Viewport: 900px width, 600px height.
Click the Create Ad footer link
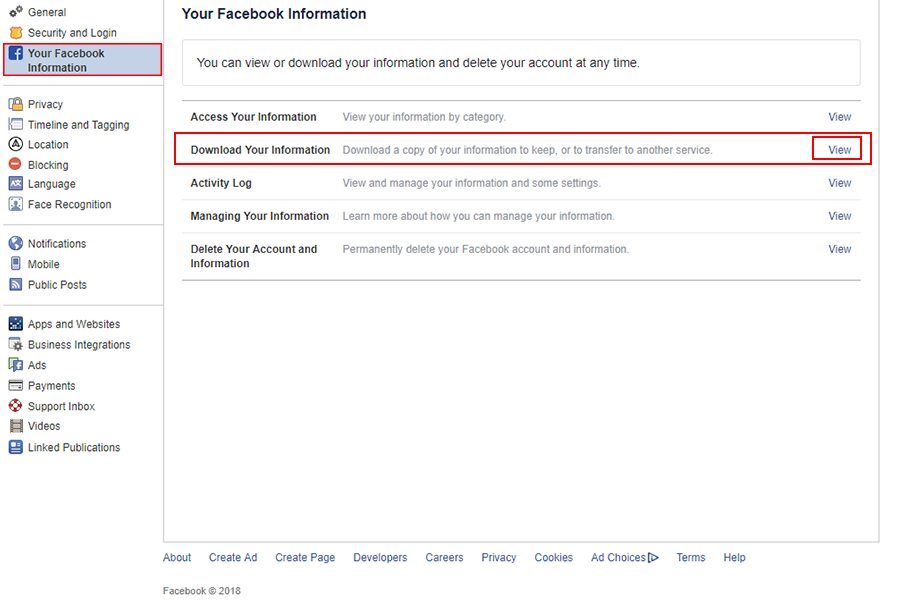(233, 558)
